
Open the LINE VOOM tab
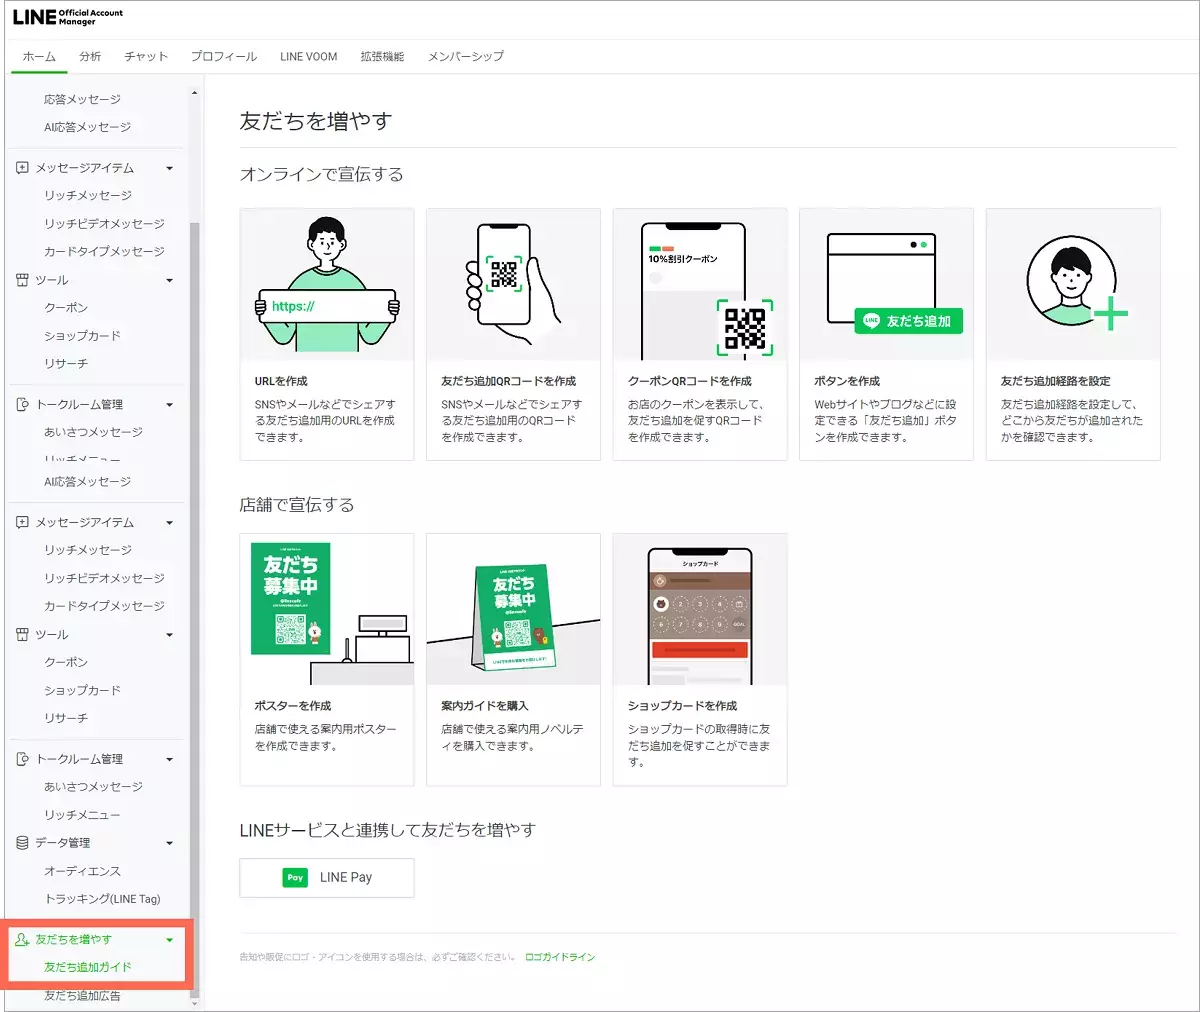tap(308, 57)
